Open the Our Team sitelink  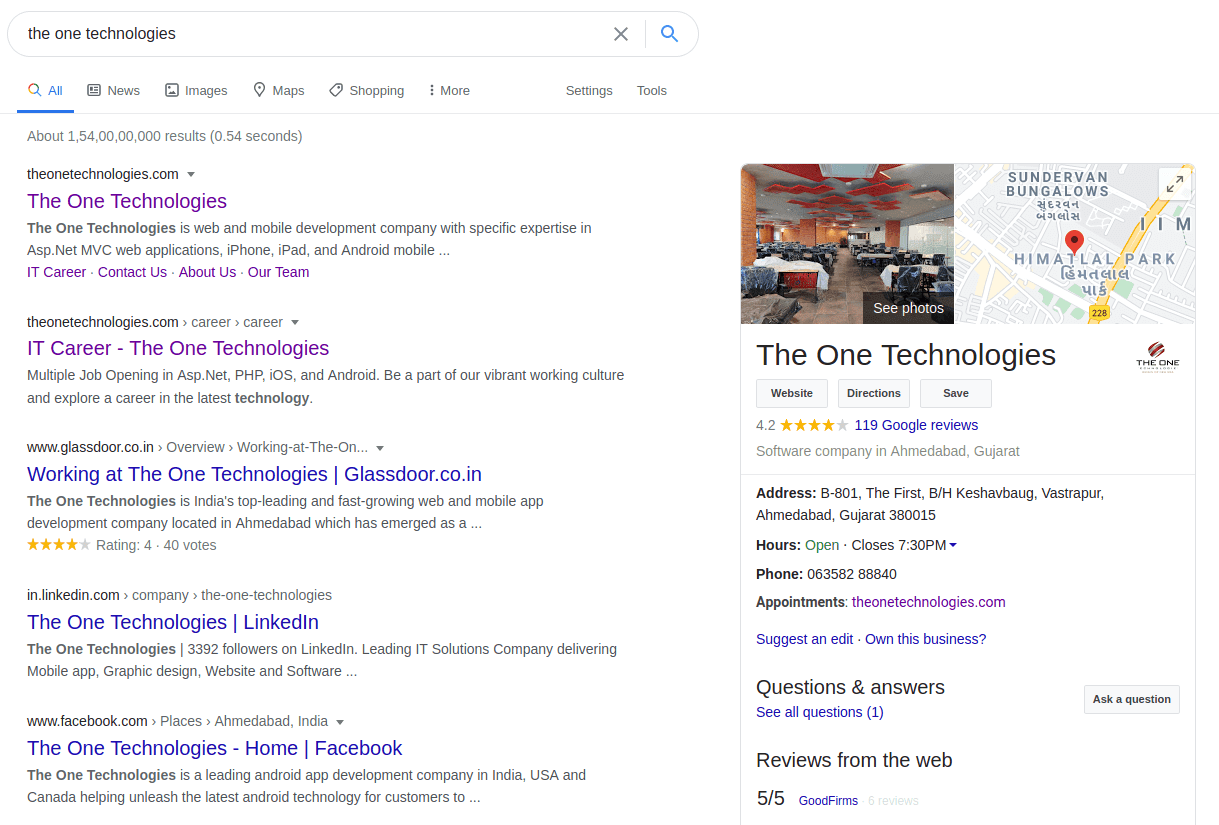tap(278, 272)
